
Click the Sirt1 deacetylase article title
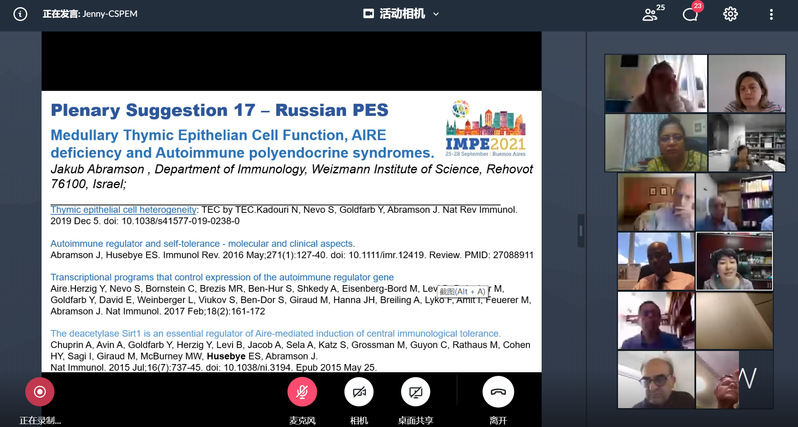pos(275,333)
